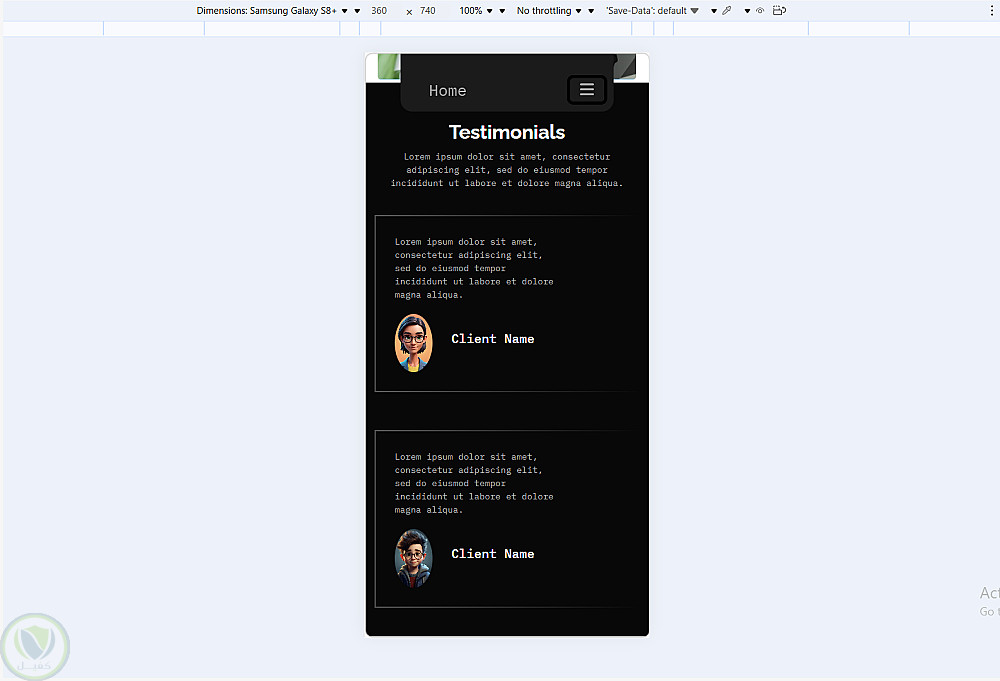The height and width of the screenshot is (681, 1000).
Task: Open the hamburger navigation menu
Action: tap(587, 90)
